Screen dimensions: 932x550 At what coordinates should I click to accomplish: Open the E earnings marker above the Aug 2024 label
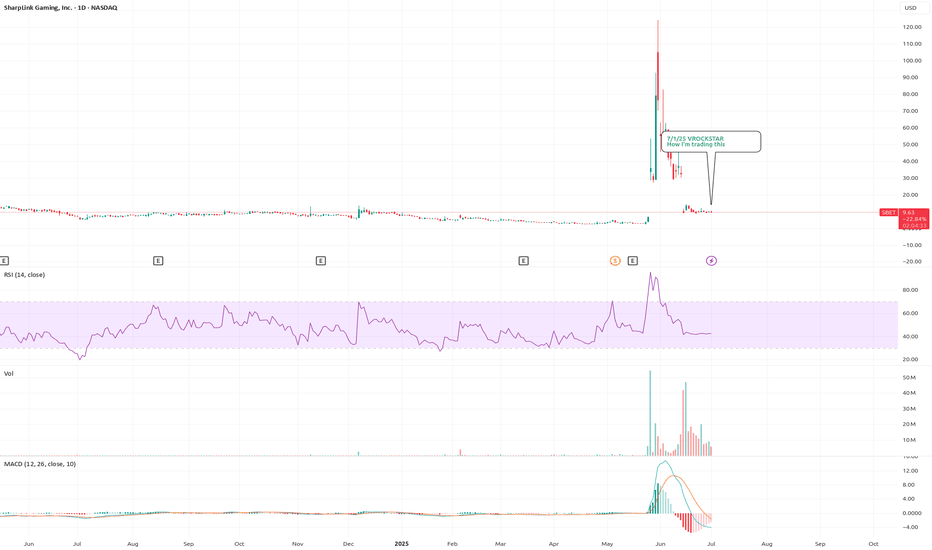click(158, 260)
